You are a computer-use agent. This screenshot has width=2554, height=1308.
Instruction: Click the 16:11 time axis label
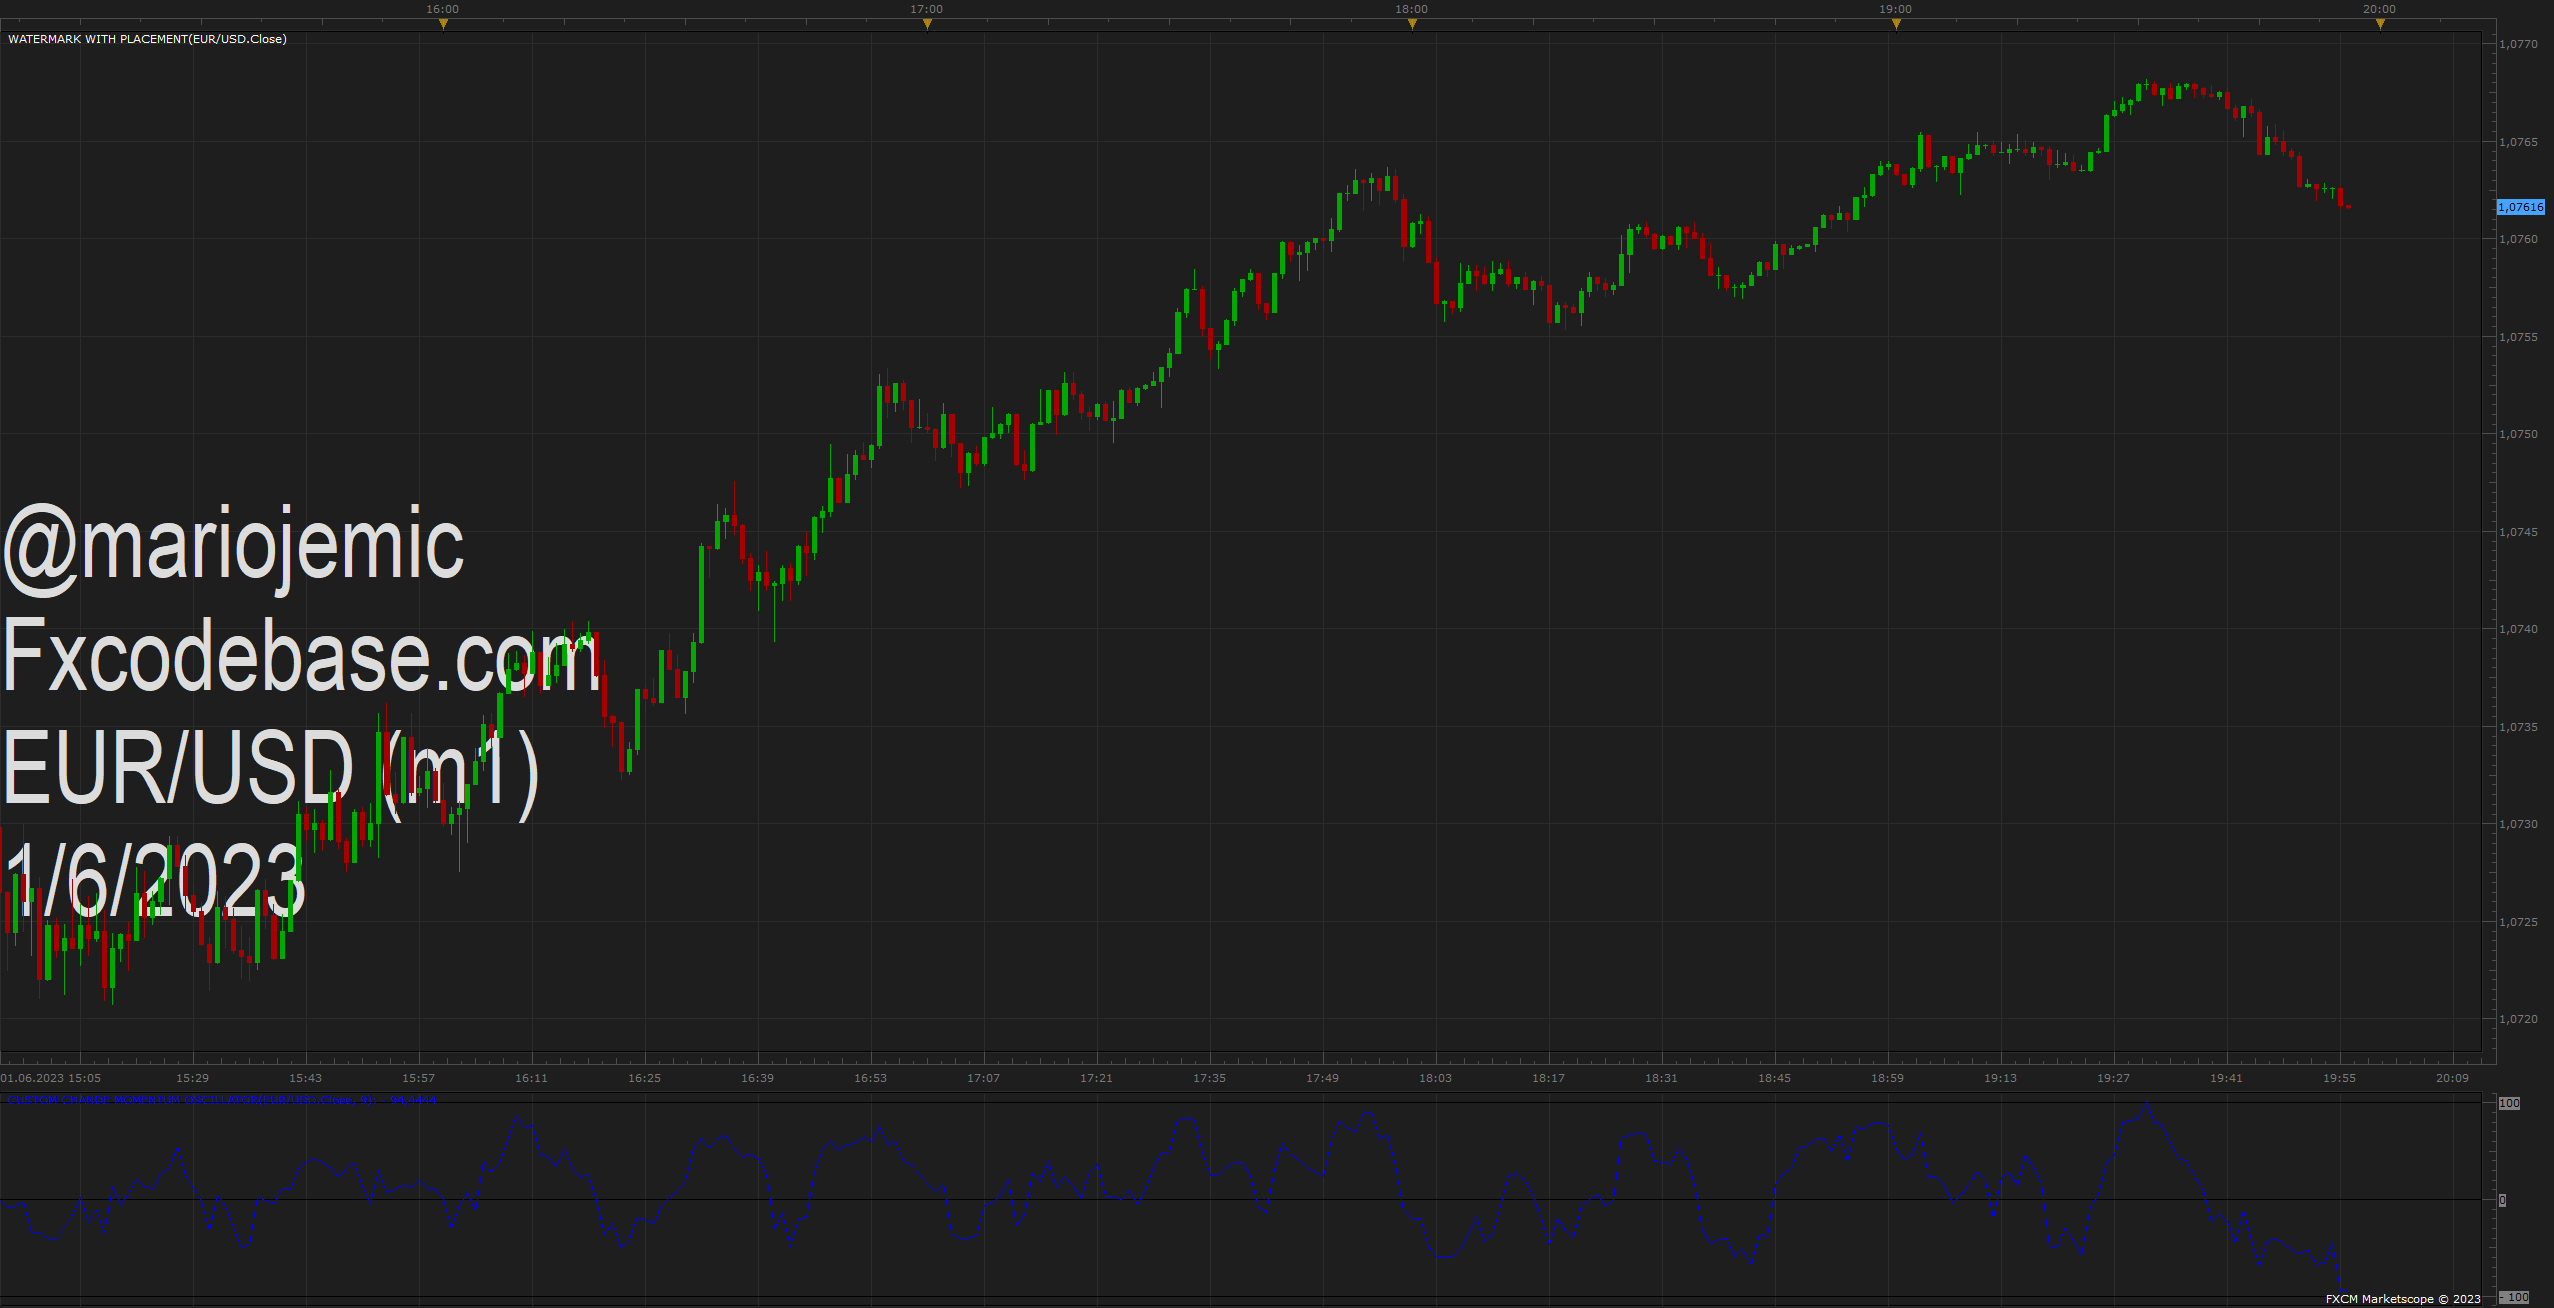531,1078
